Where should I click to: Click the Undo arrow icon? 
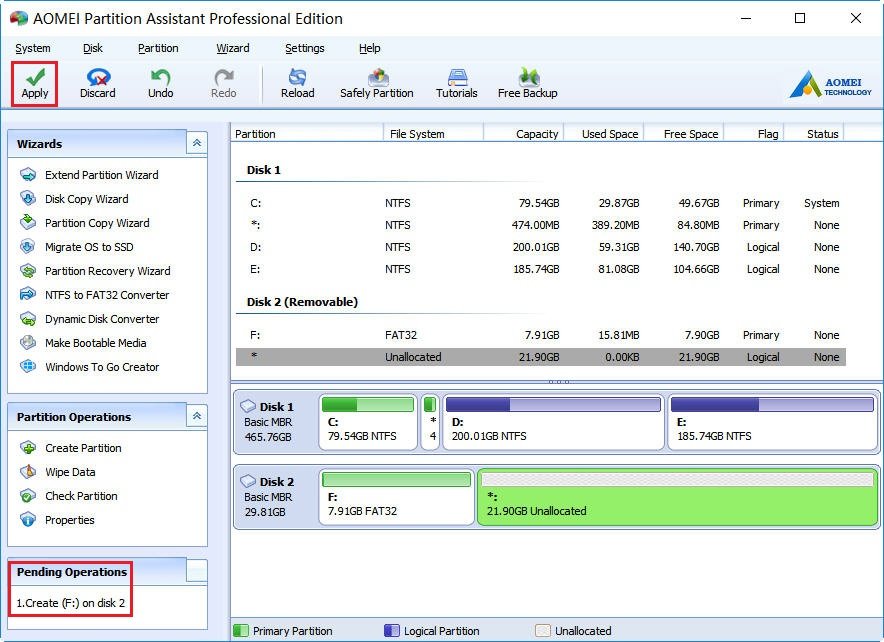[x=160, y=76]
